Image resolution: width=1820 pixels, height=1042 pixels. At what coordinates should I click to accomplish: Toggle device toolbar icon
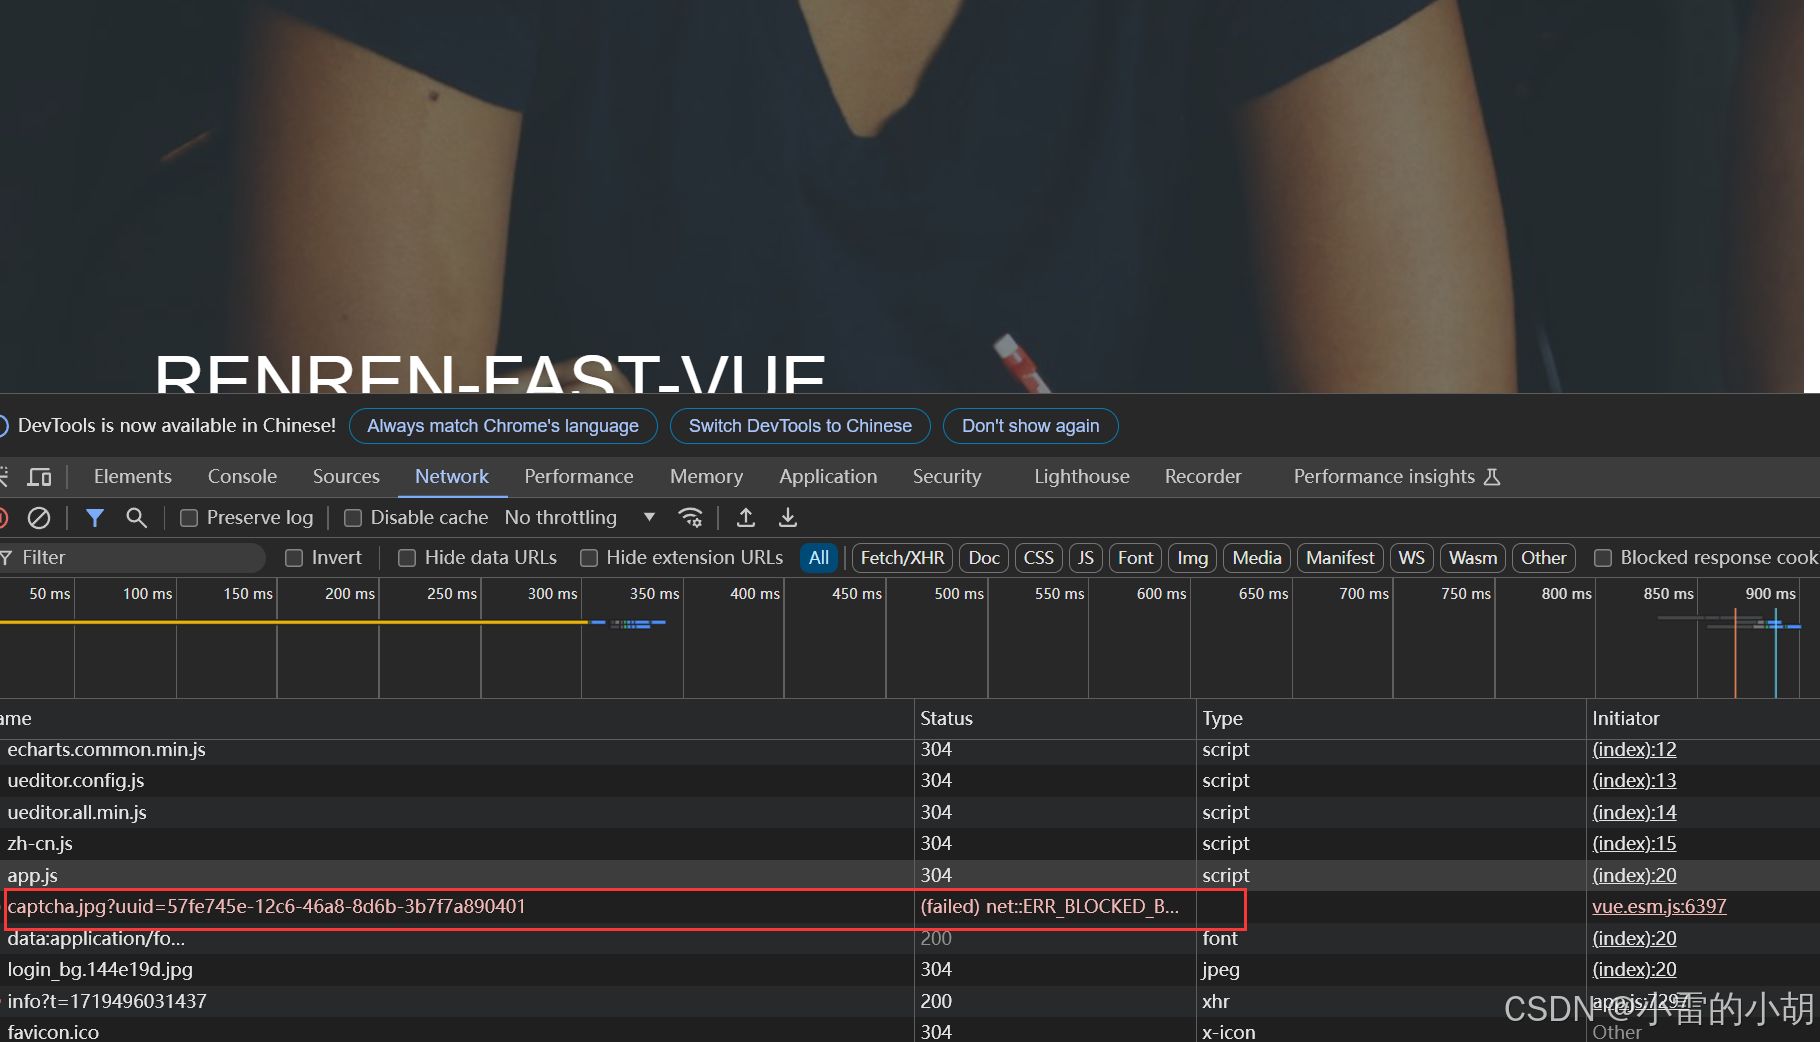40,477
